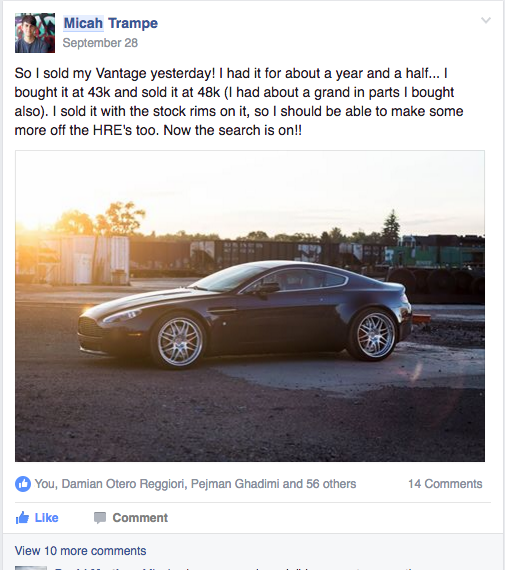This screenshot has width=505, height=570.
Task: Open Micah Trampe's profile picture
Action: tap(35, 33)
